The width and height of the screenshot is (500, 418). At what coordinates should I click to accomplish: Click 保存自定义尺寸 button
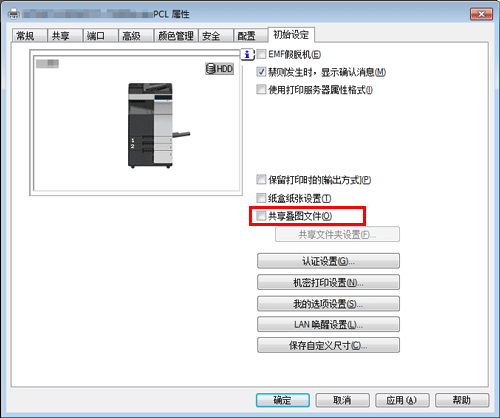328,345
